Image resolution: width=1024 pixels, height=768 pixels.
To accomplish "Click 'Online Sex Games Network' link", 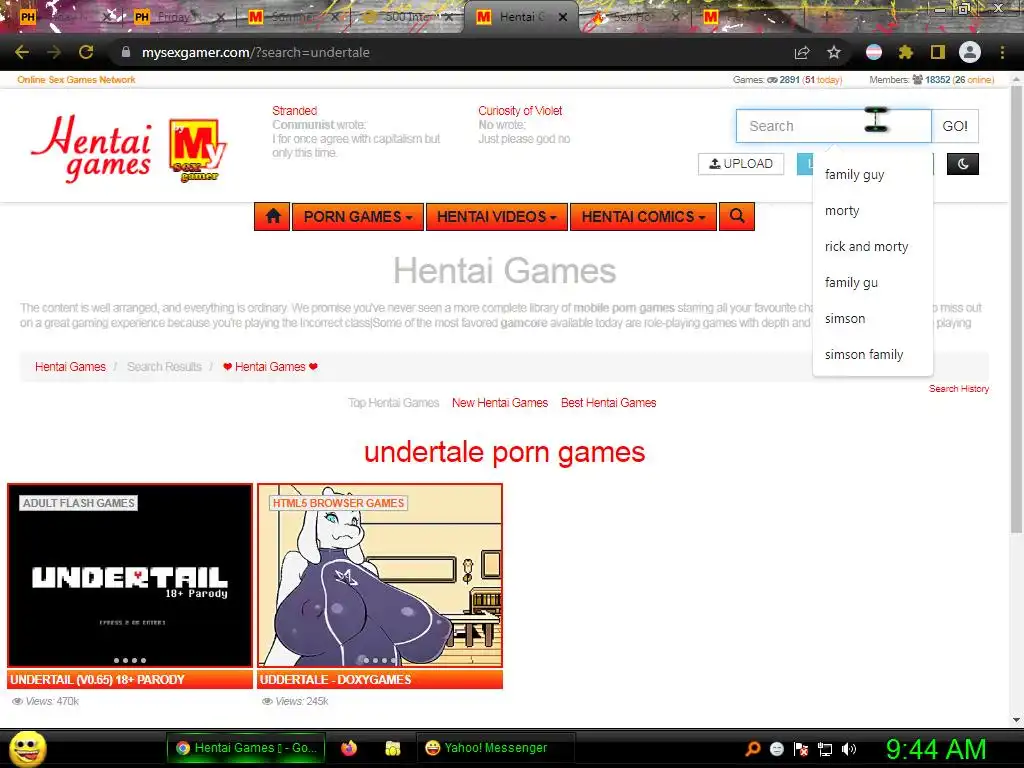I will pos(76,80).
